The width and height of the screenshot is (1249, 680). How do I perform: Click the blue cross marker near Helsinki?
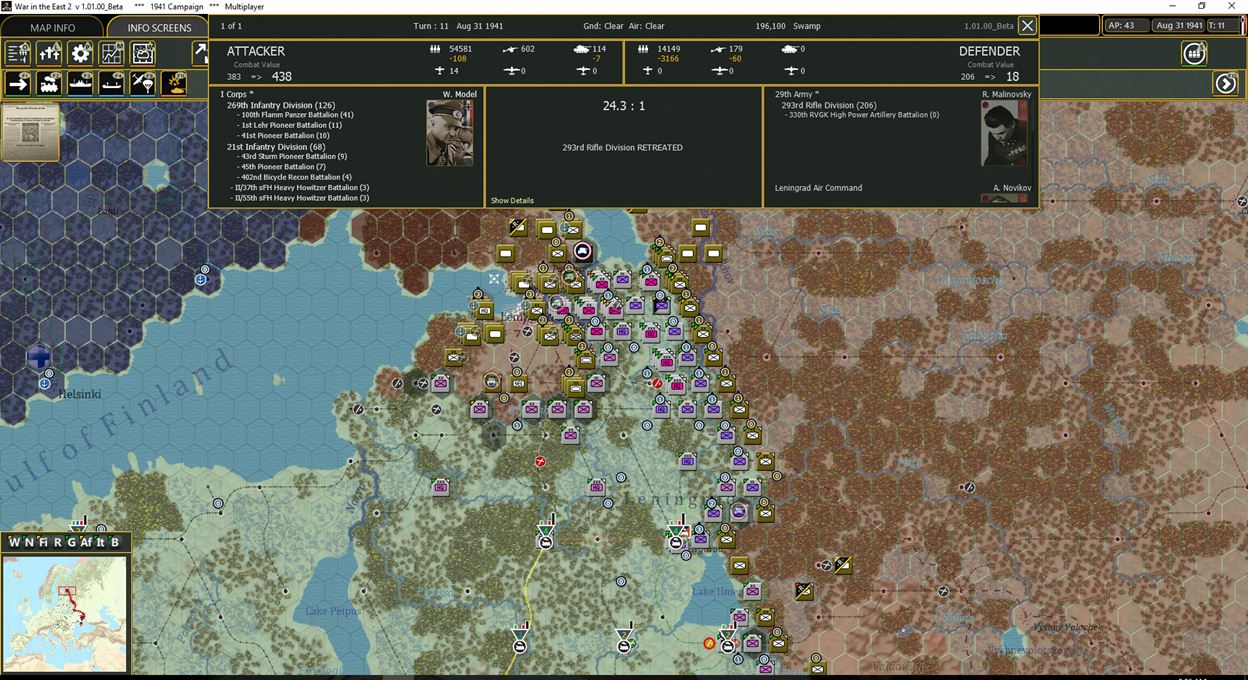click(40, 356)
